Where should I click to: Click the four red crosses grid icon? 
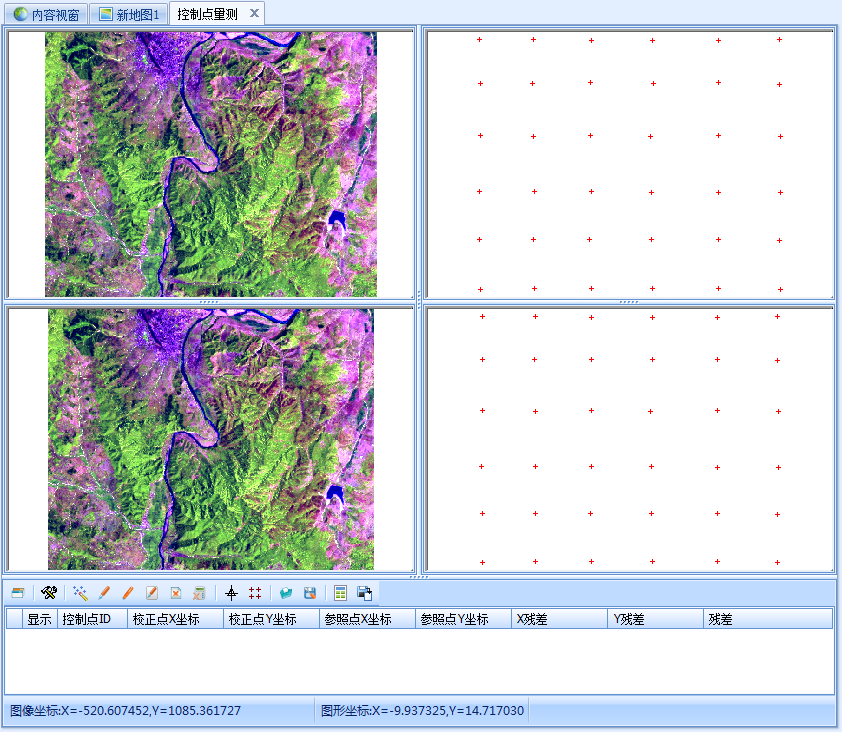[255, 593]
